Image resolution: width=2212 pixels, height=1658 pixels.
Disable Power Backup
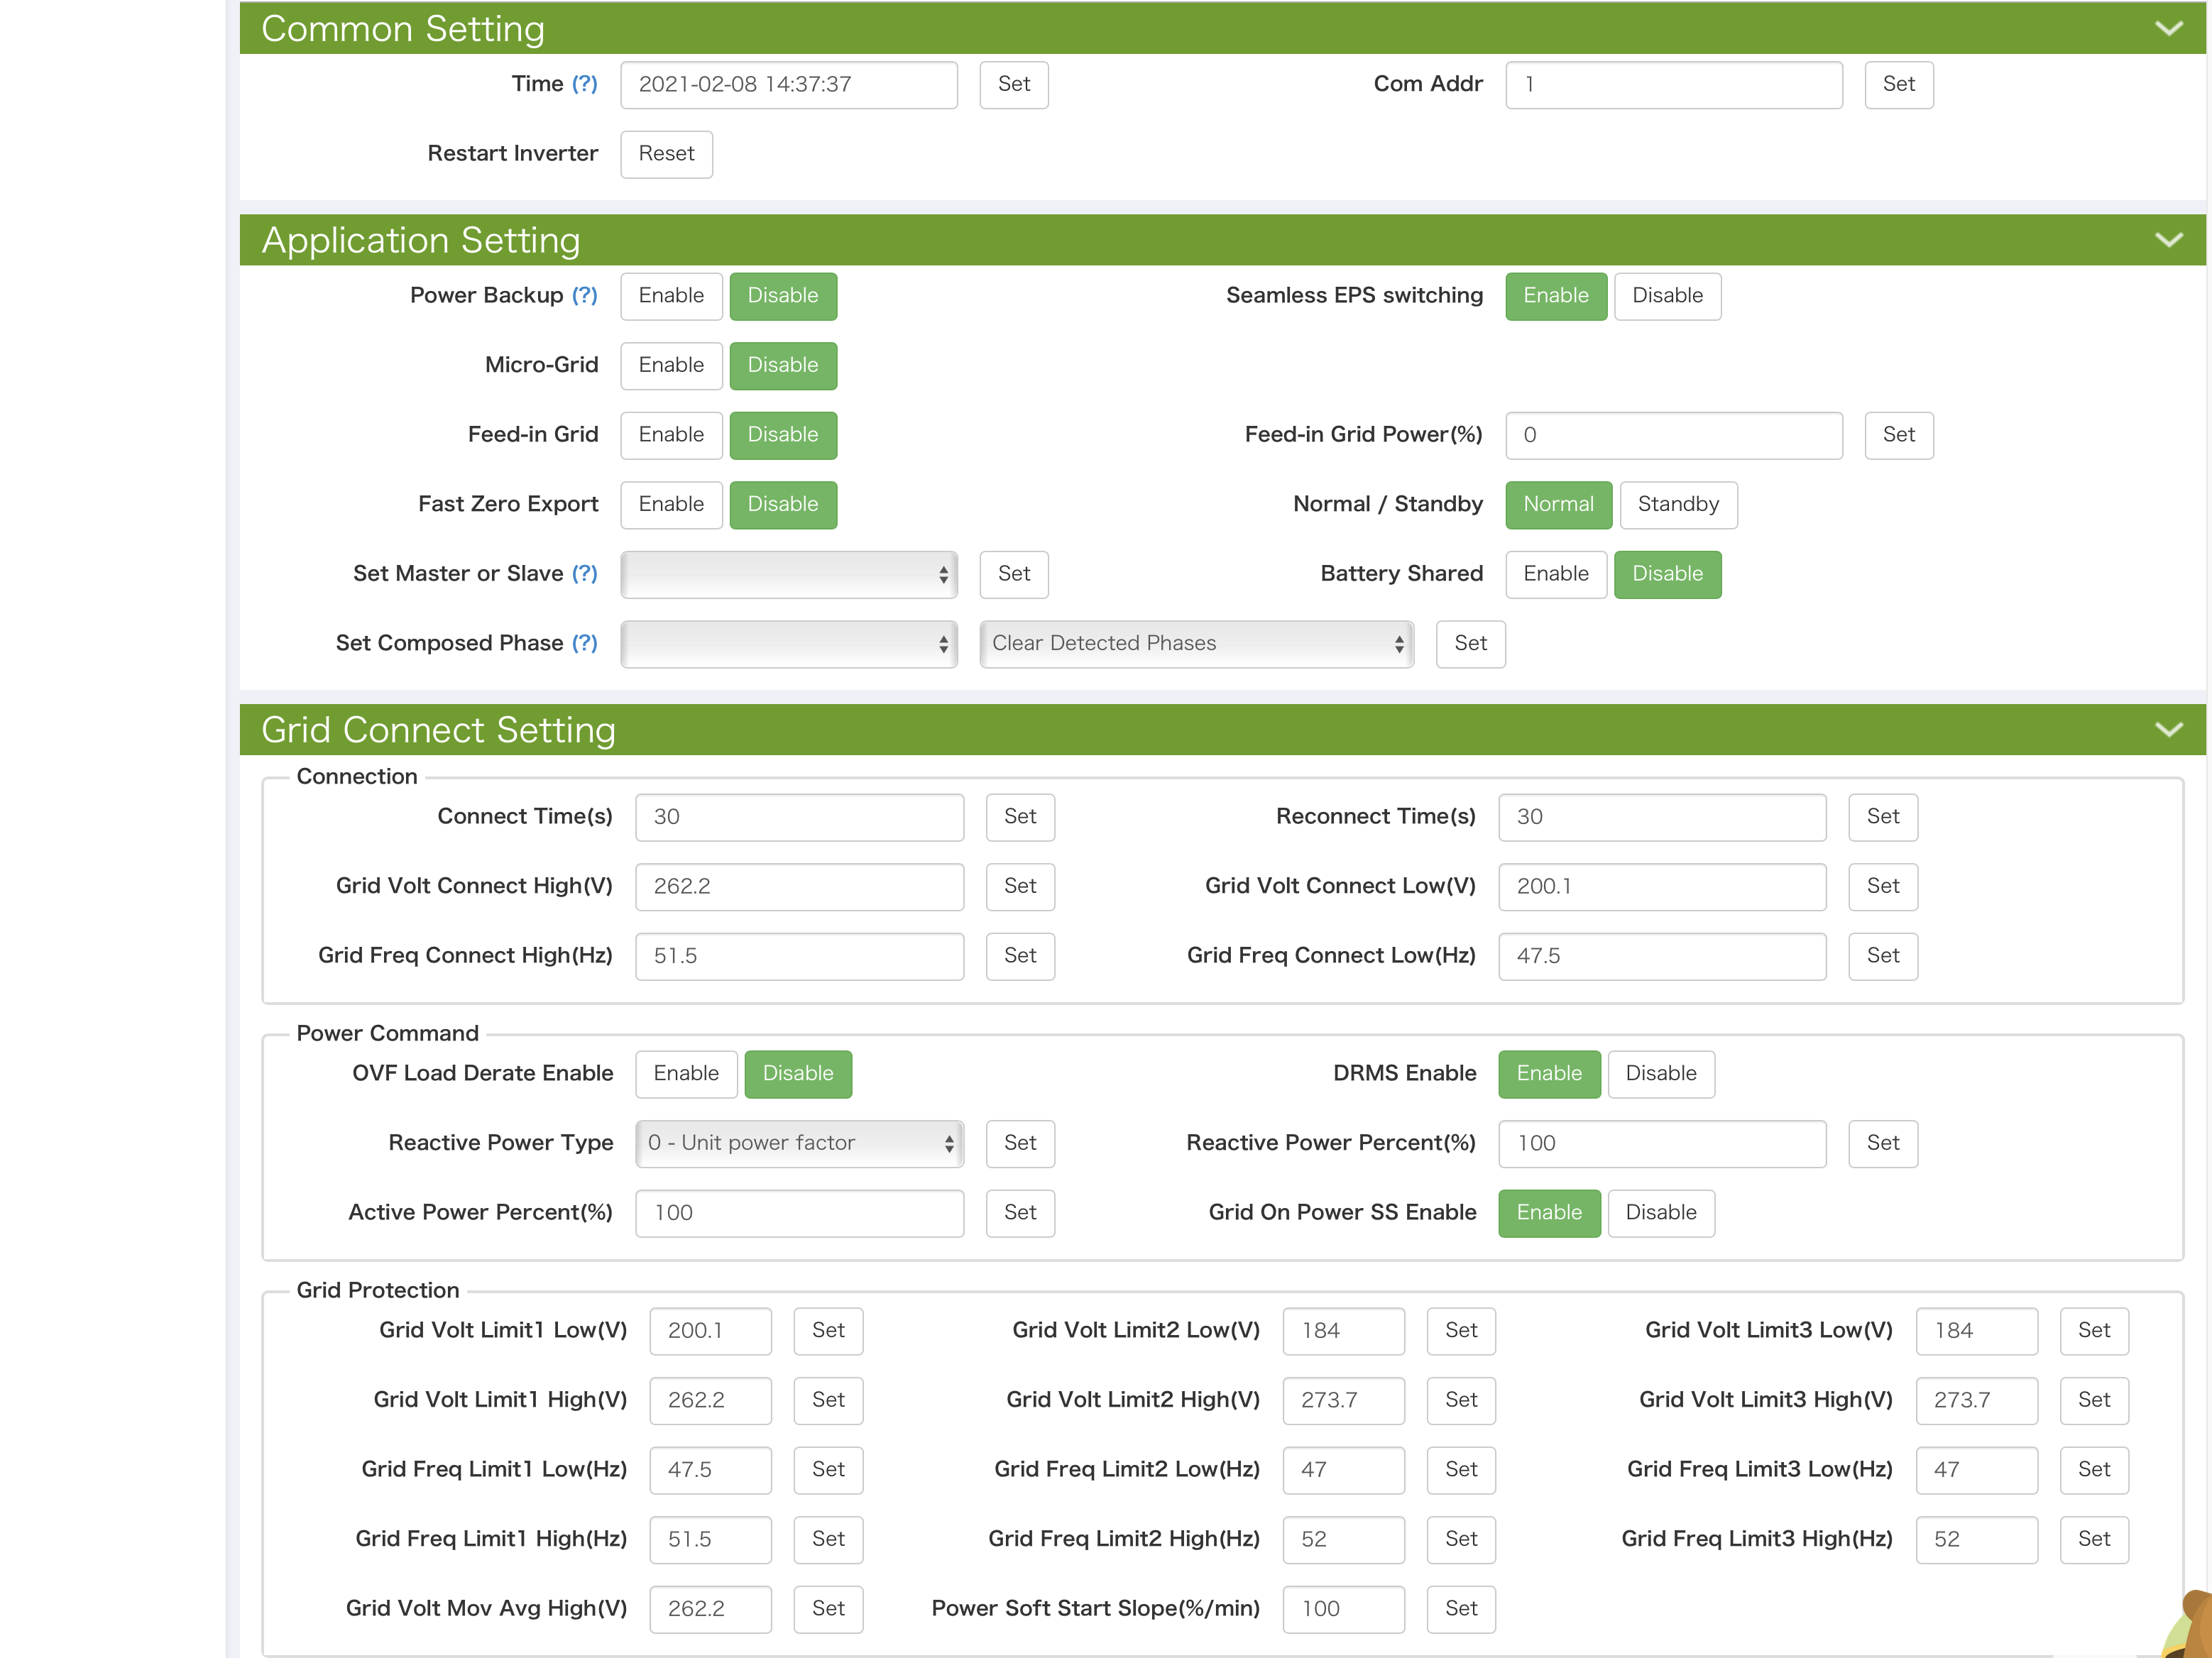coord(783,296)
